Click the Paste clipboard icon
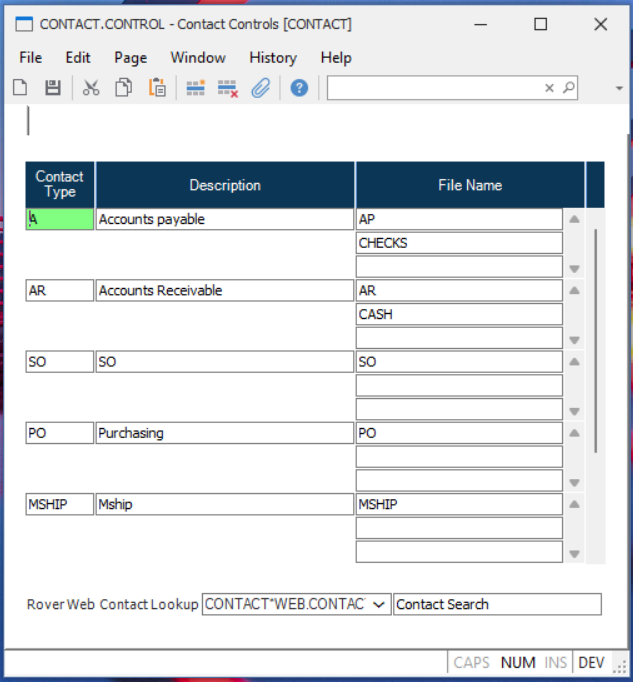The image size is (633, 682). click(157, 88)
